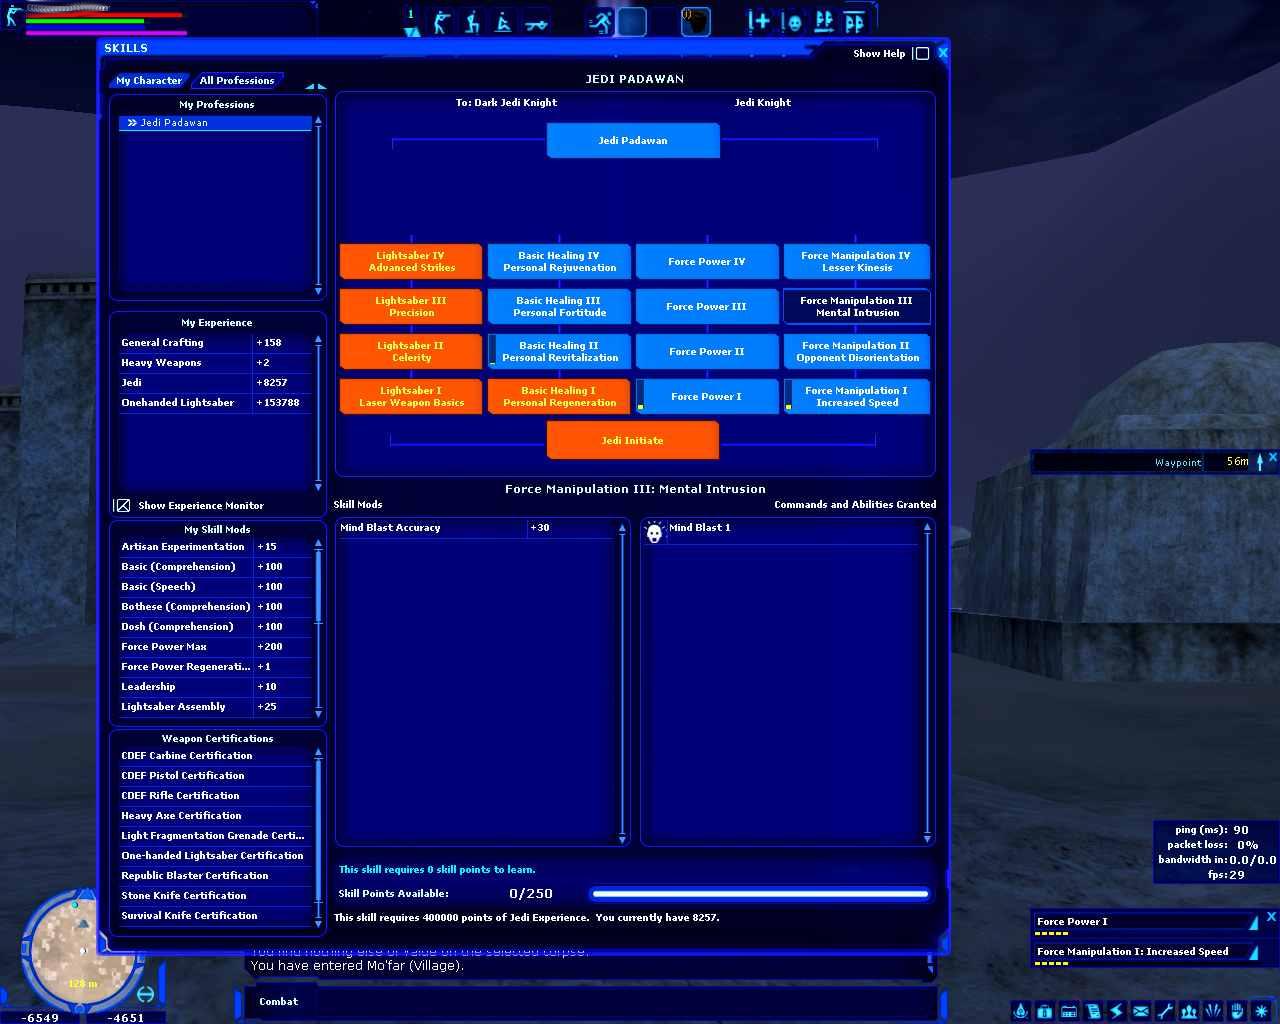Click the Skill Points Available progress bar
Image resolution: width=1280 pixels, height=1024 pixels.
(760, 894)
